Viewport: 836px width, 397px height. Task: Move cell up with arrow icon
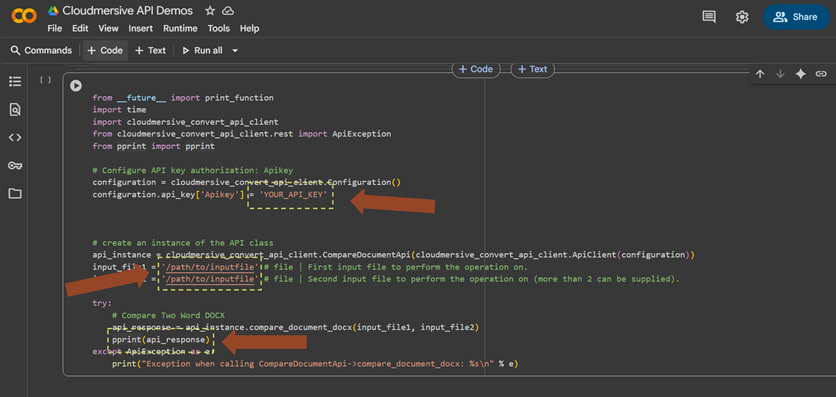(760, 75)
